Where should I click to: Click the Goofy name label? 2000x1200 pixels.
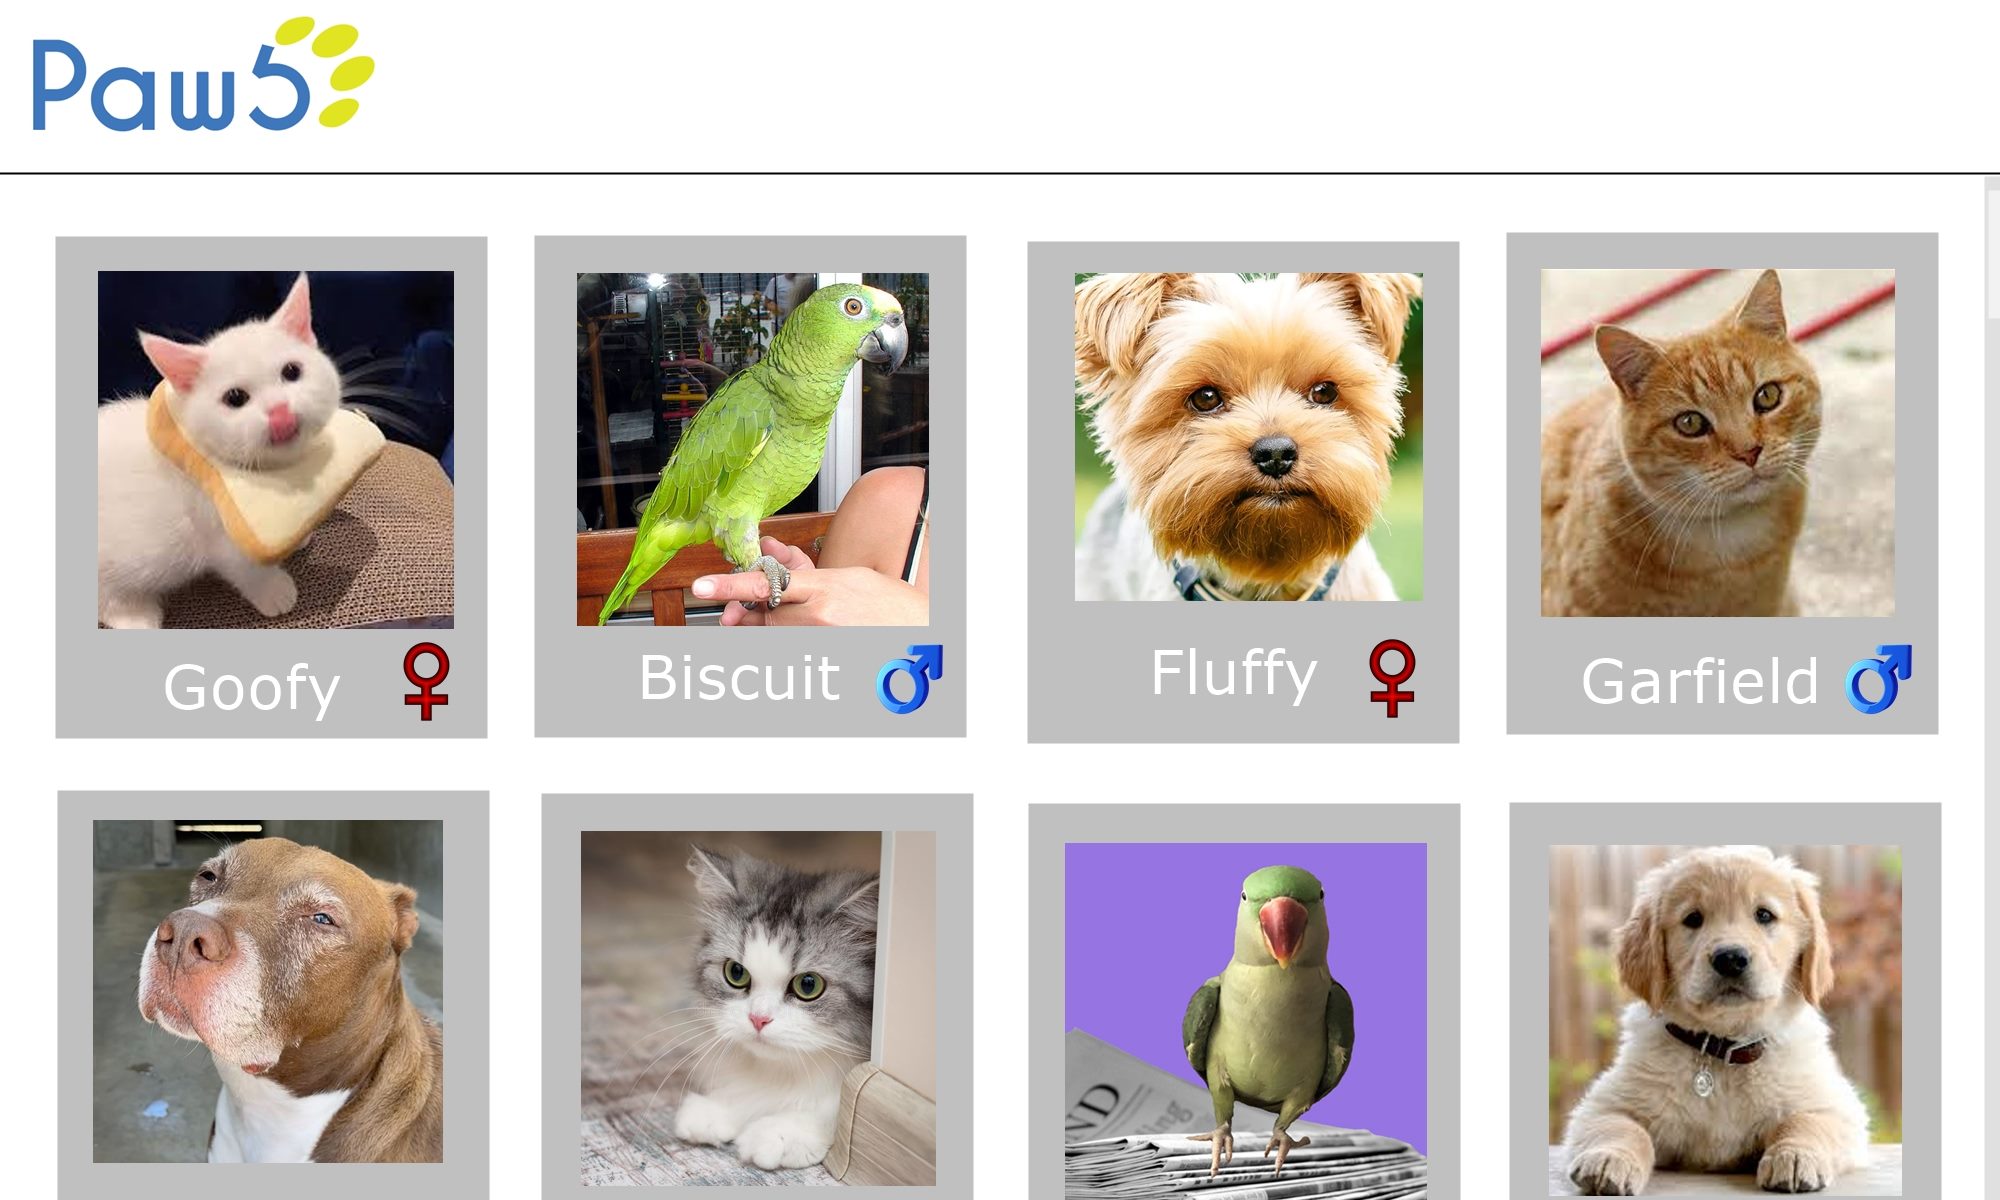[252, 688]
